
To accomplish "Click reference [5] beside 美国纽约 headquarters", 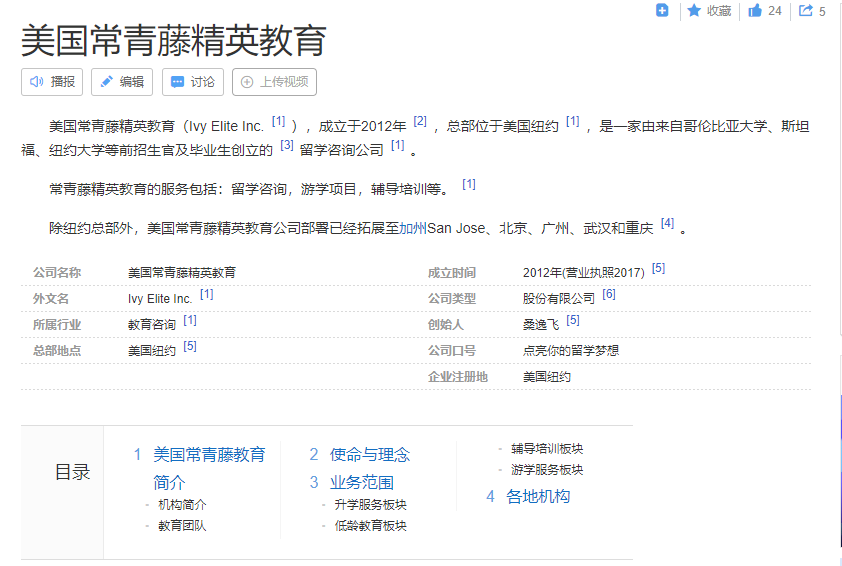I will (190, 346).
